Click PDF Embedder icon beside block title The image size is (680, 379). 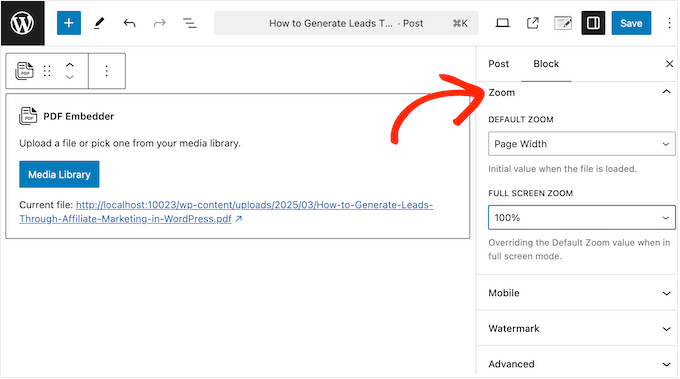click(x=28, y=116)
